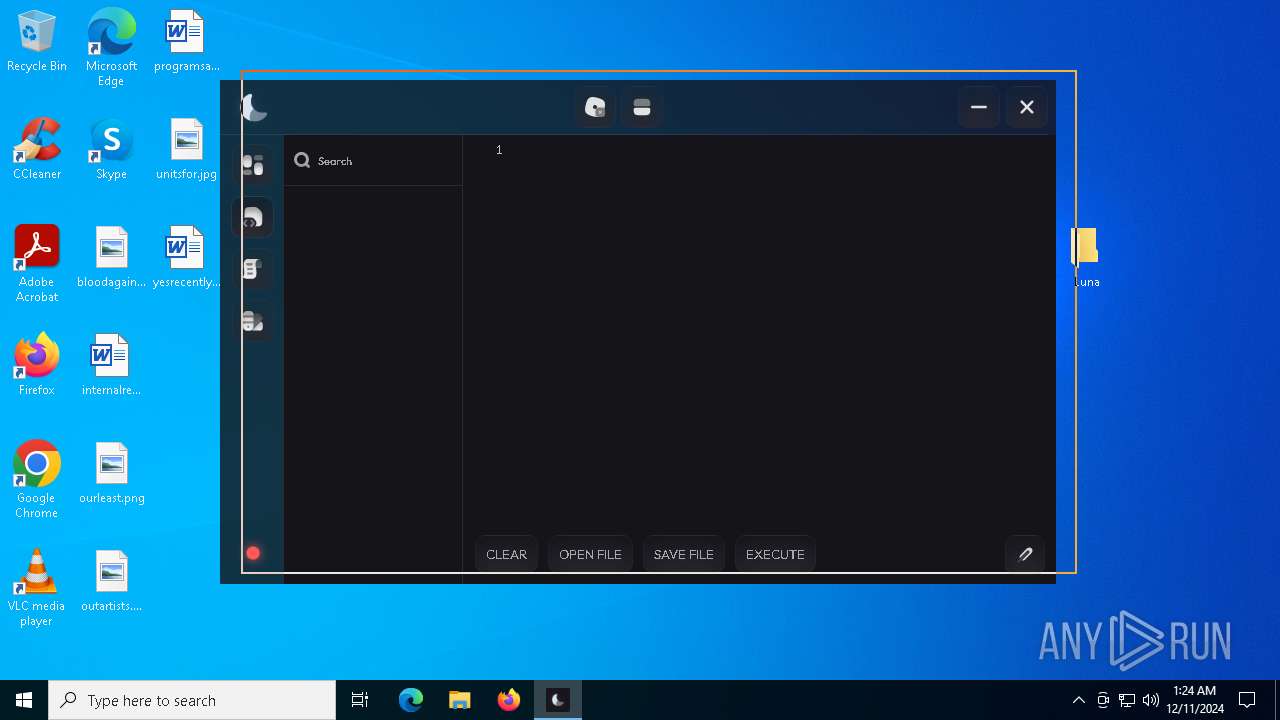Image resolution: width=1280 pixels, height=720 pixels.
Task: Click the Luna app taskbar button
Action: coord(558,700)
